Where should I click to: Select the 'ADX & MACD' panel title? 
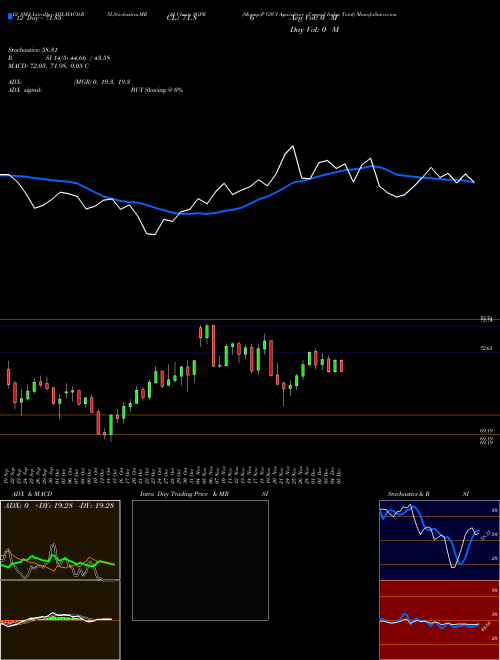32,494
